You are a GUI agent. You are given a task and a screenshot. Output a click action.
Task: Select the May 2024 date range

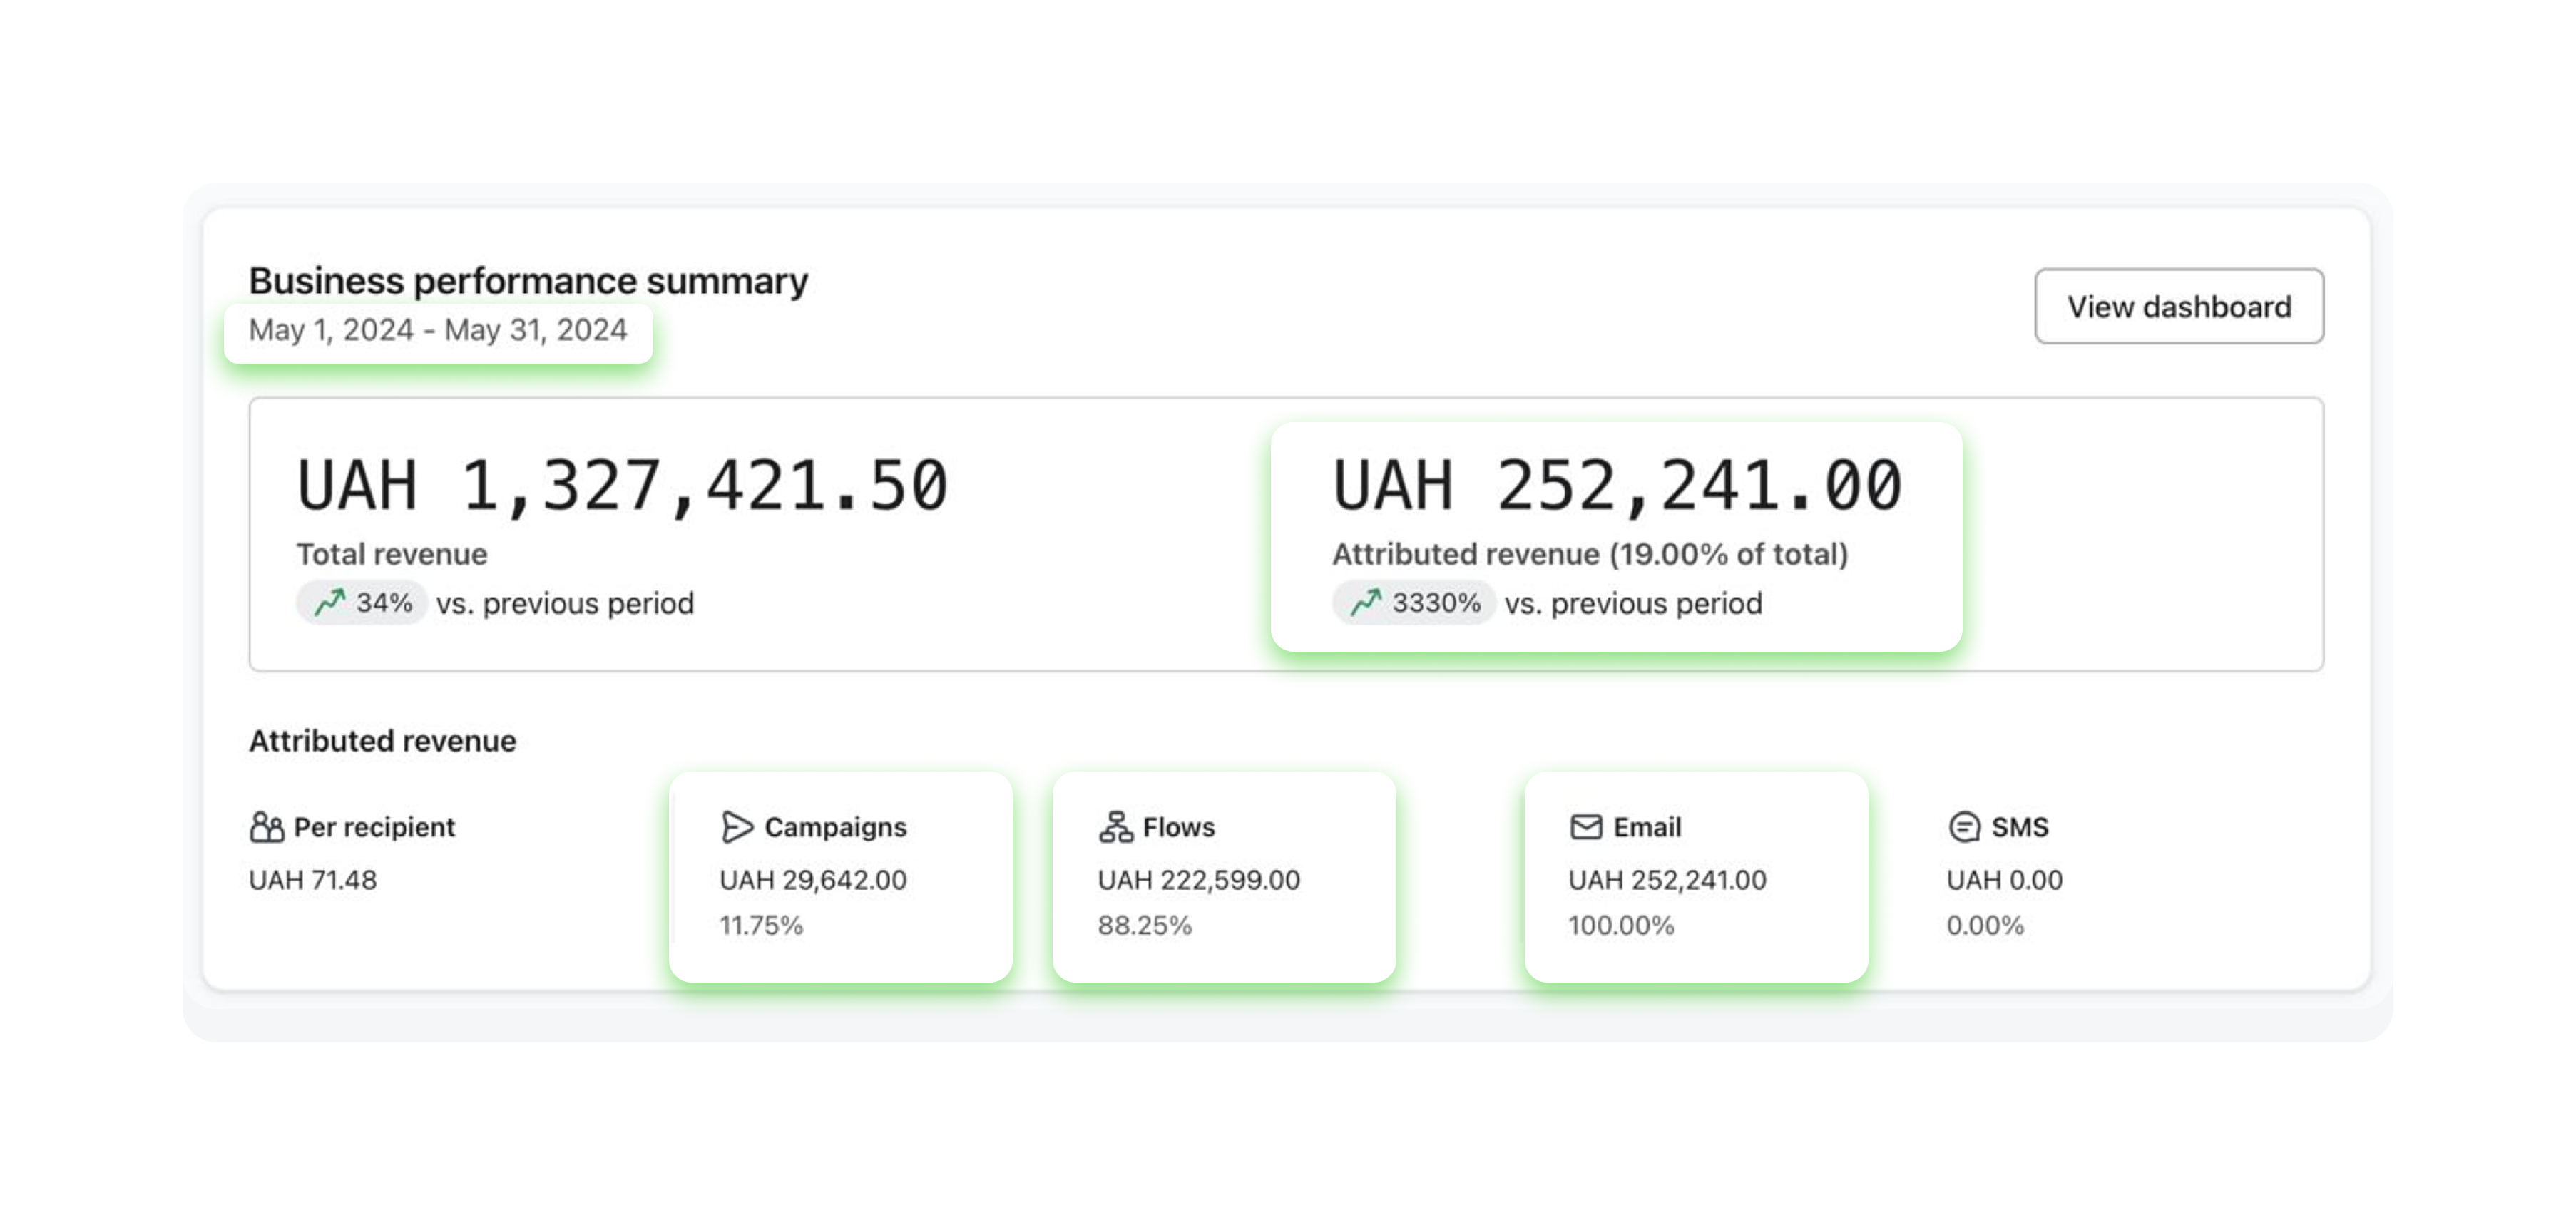[438, 330]
